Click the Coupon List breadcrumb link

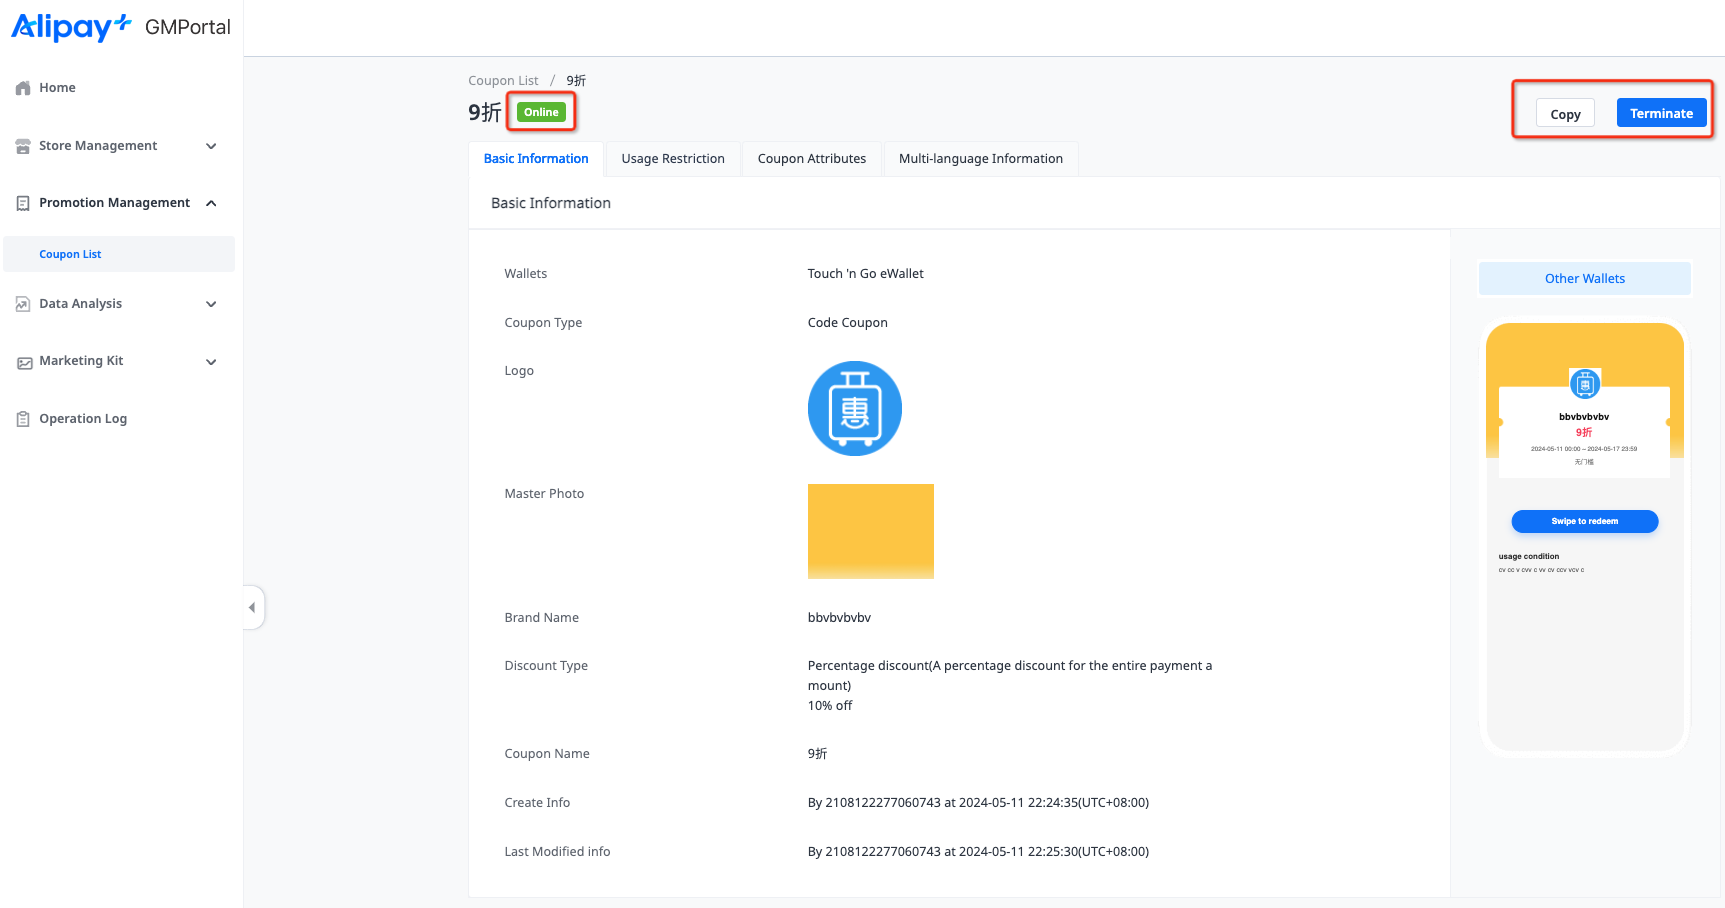click(503, 81)
